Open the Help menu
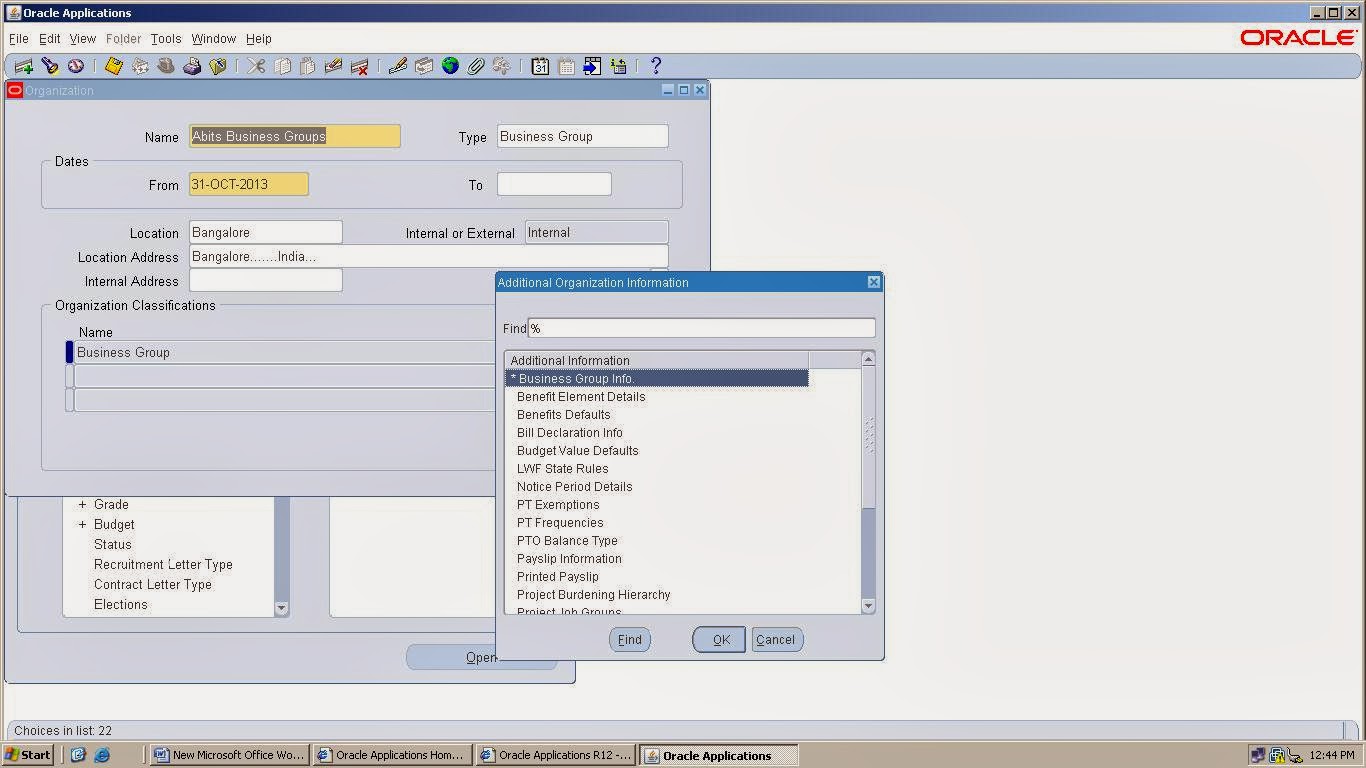This screenshot has height=768, width=1366. click(x=259, y=39)
